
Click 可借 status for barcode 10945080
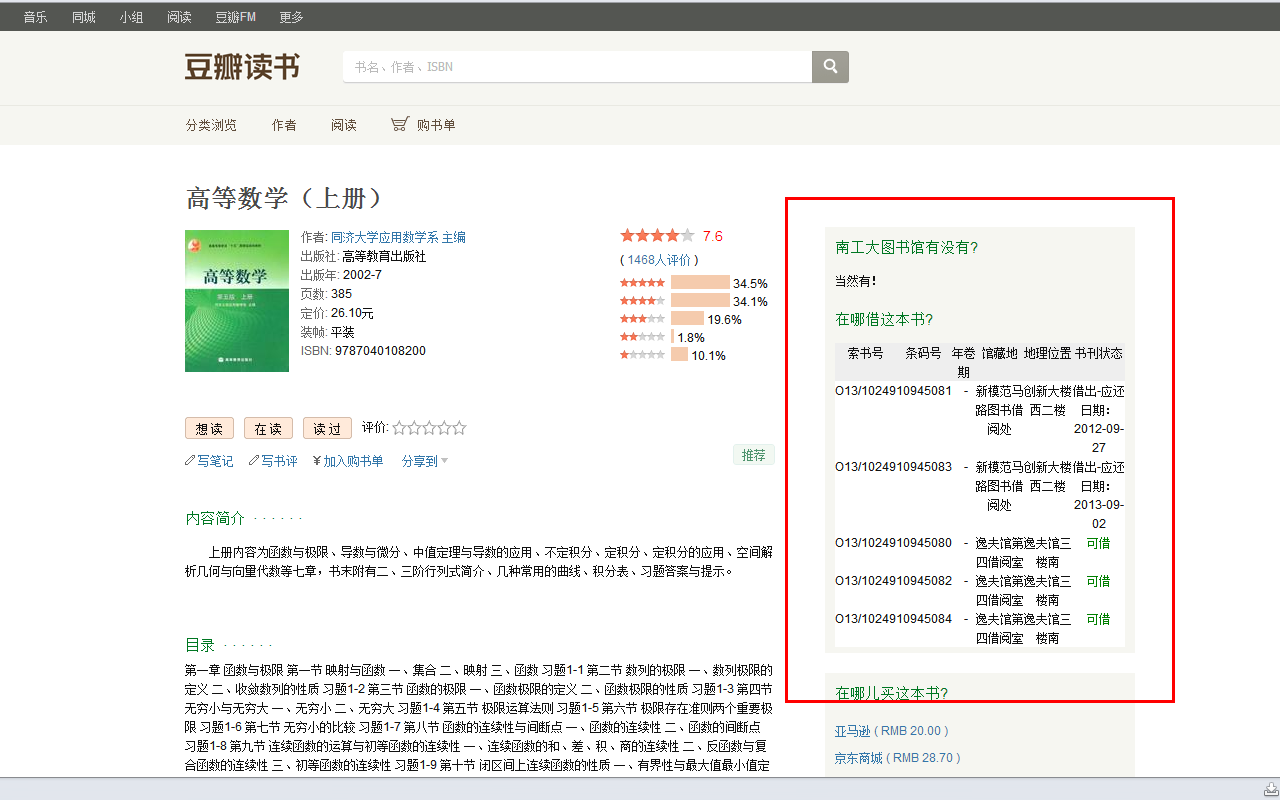coord(1098,543)
